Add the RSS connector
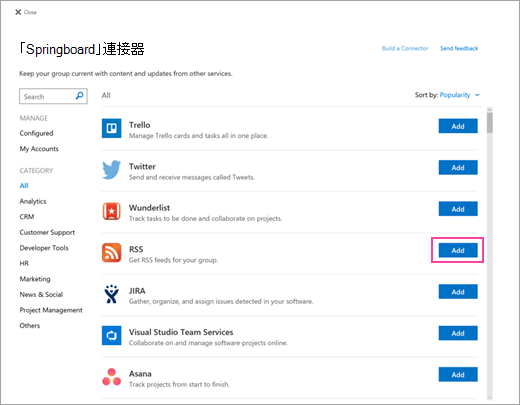Viewport: 520px width, 405px height. (458, 250)
